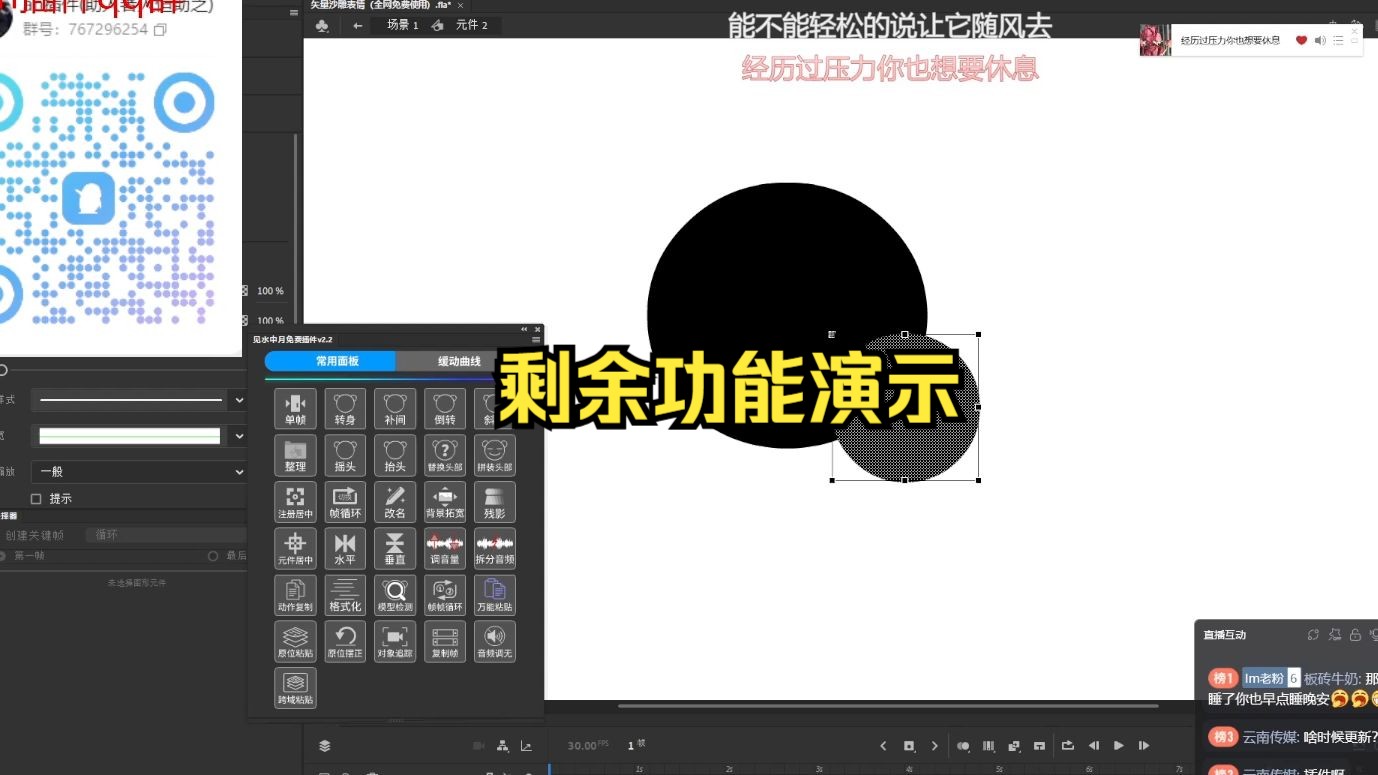Image resolution: width=1378 pixels, height=775 pixels.
Task: Click the 原位摆正 button
Action: [345, 641]
